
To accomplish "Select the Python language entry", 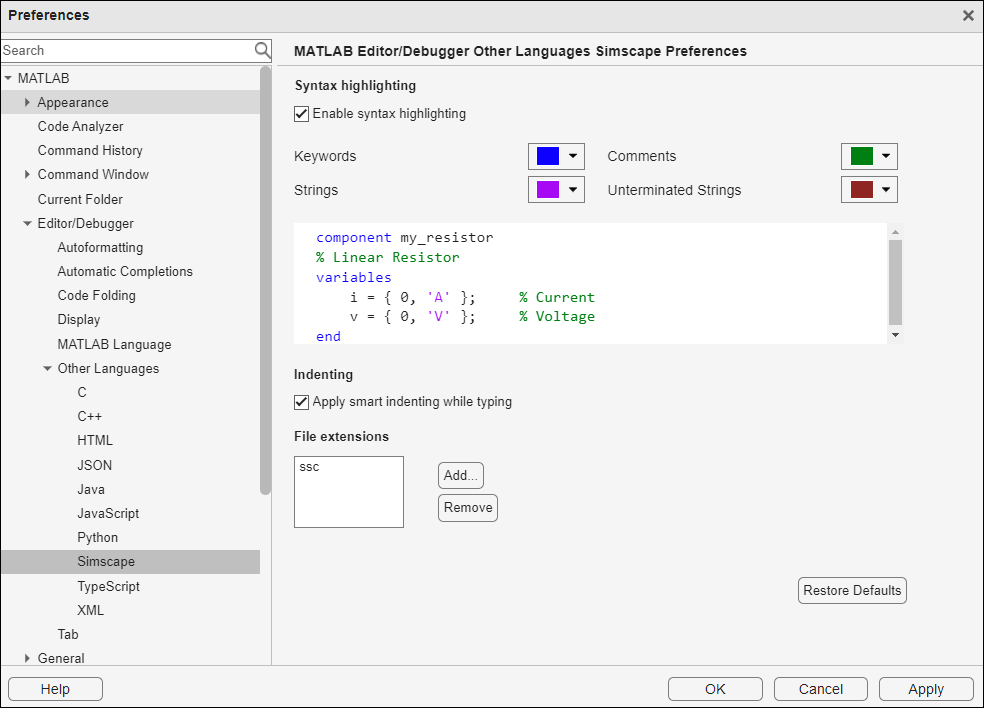I will (x=97, y=537).
